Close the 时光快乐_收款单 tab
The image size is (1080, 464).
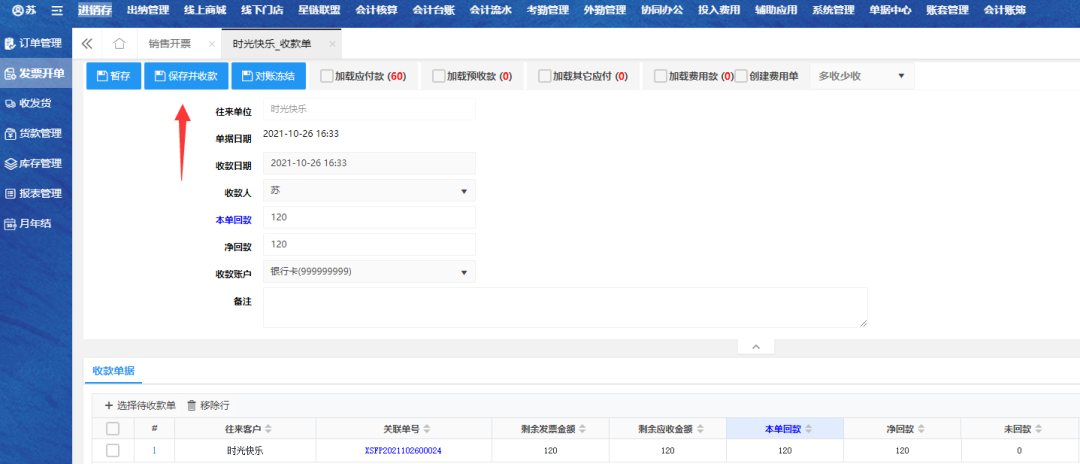tap(332, 43)
